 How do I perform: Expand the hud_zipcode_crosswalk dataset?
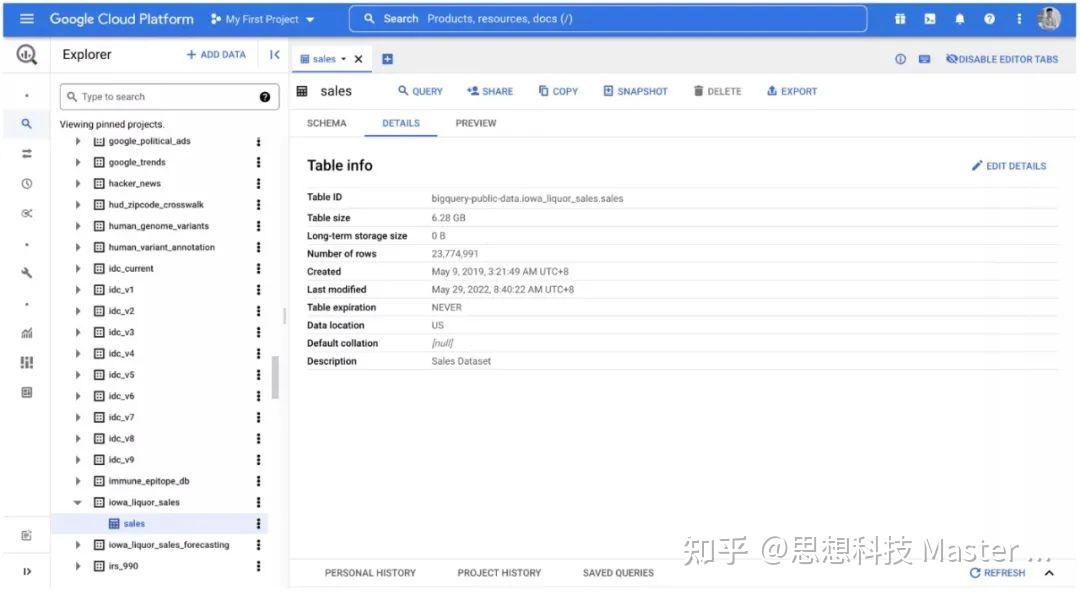pos(78,205)
